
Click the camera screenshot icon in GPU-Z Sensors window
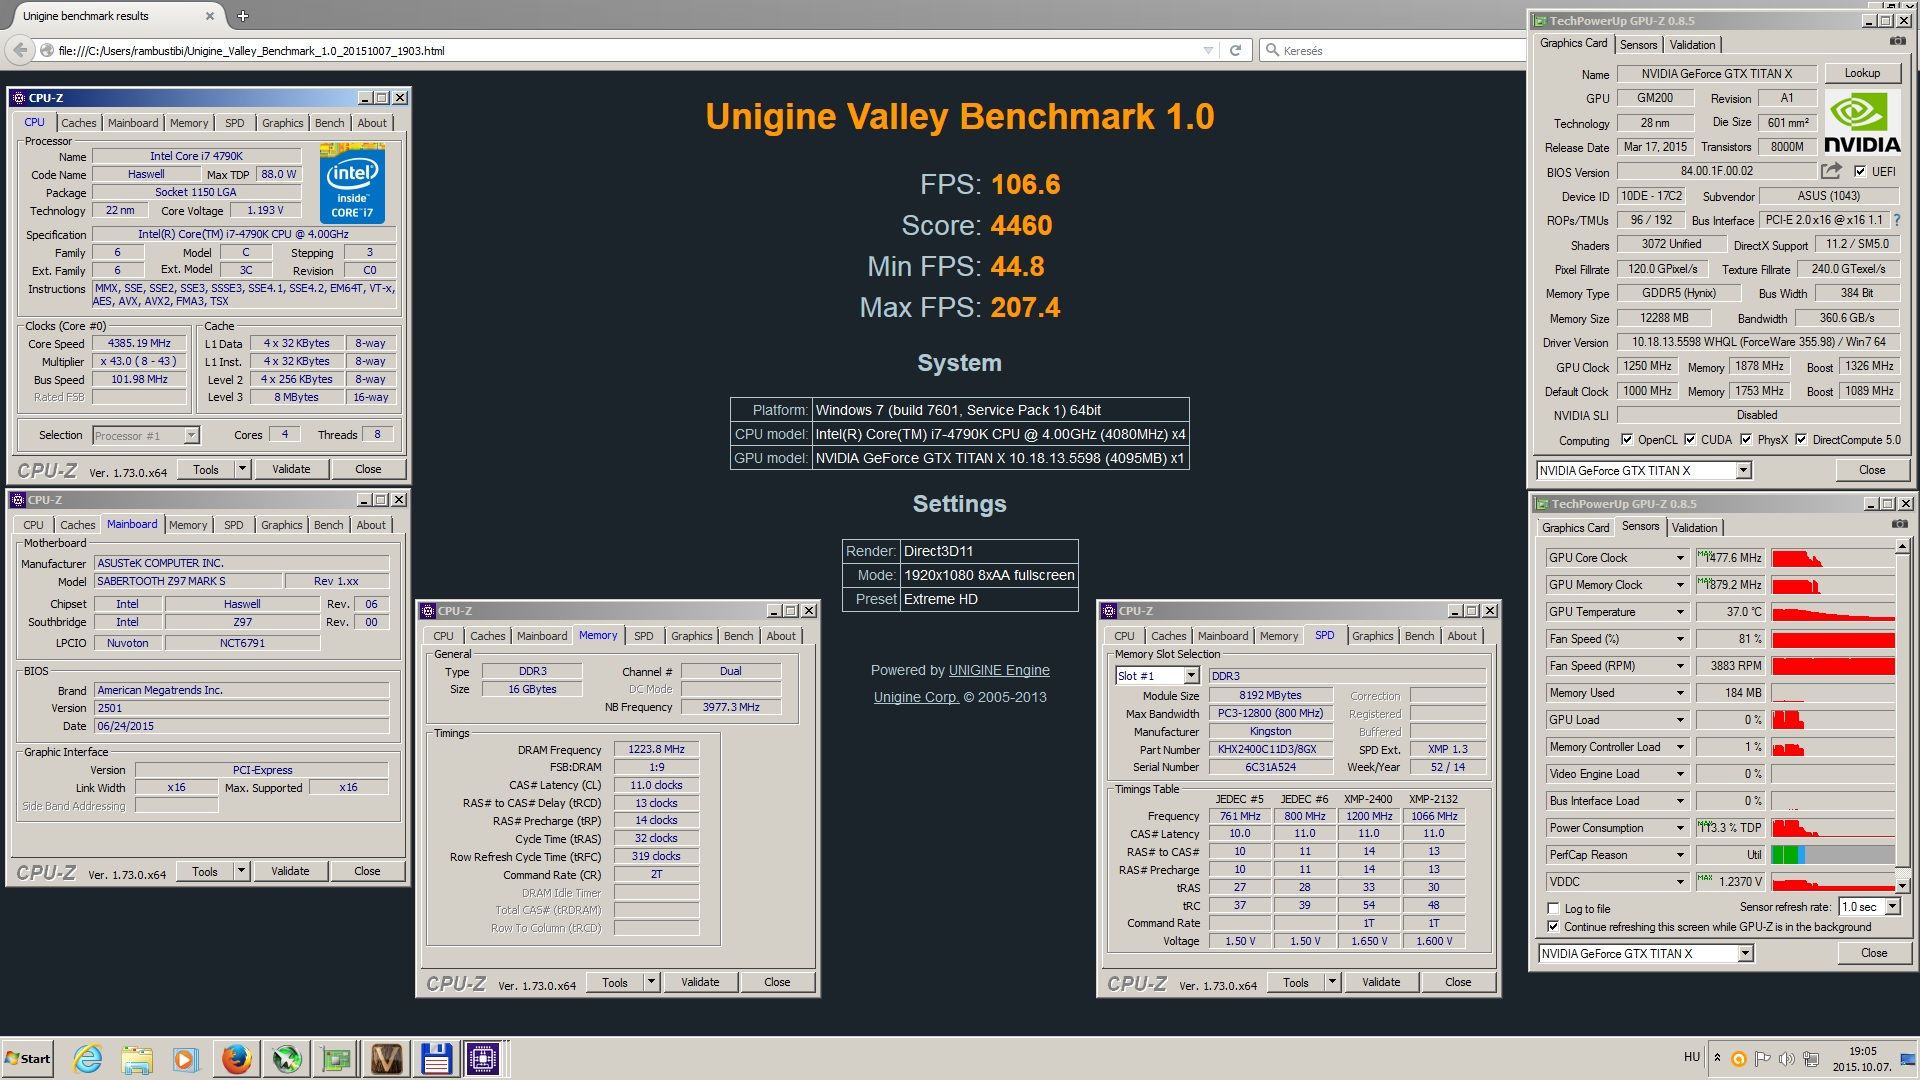coord(1899,525)
